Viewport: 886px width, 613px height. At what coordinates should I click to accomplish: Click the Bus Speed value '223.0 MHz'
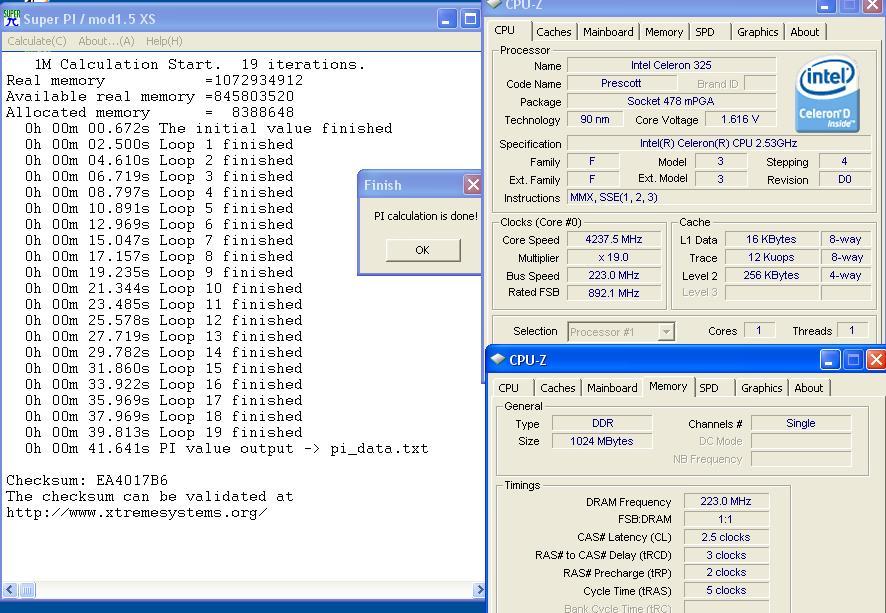614,276
